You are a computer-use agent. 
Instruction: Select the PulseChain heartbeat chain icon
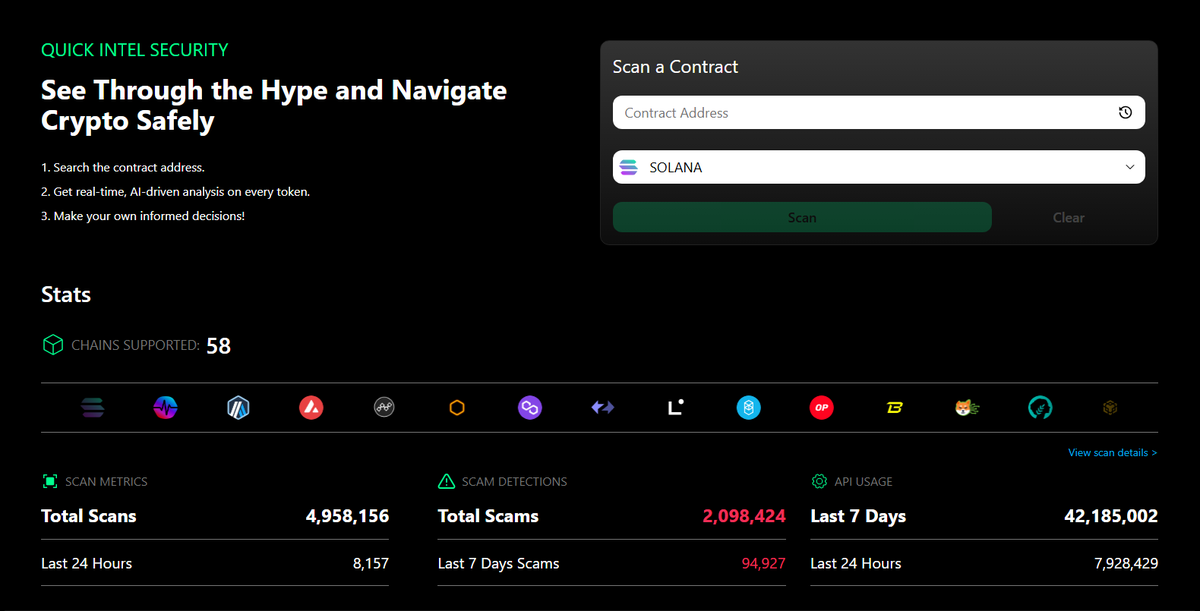pos(165,408)
